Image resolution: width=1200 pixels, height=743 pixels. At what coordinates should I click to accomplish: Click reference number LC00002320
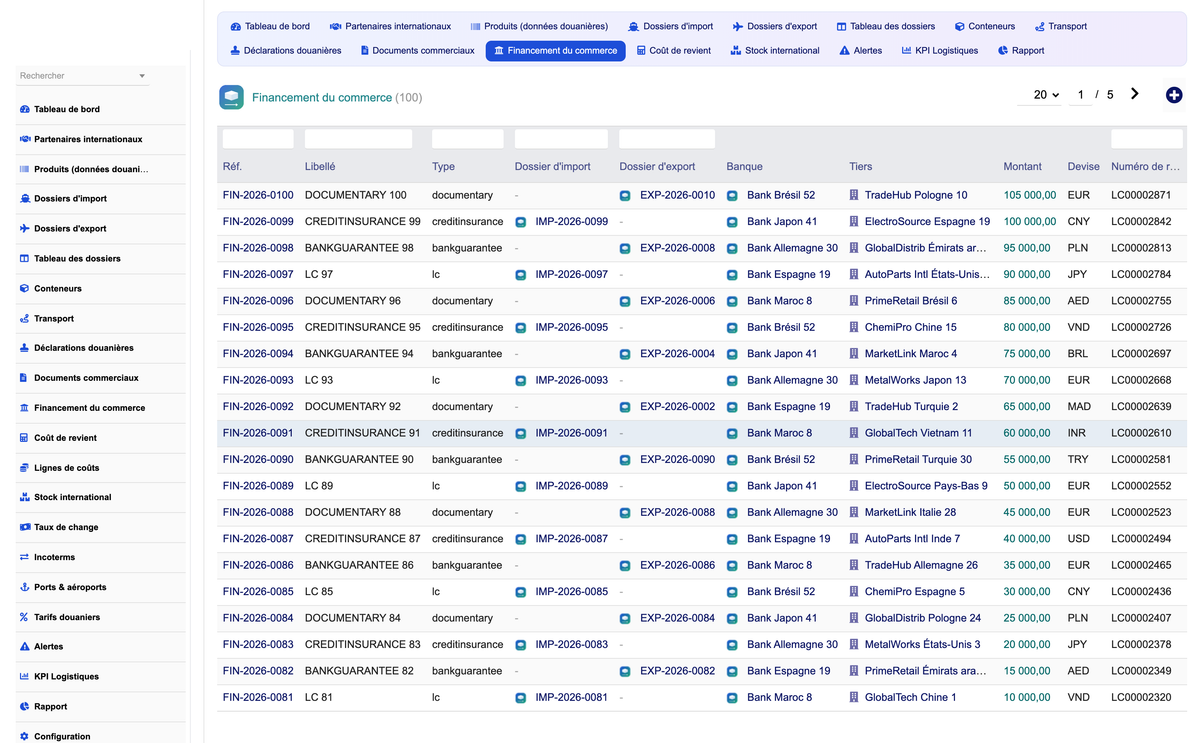click(x=1141, y=697)
